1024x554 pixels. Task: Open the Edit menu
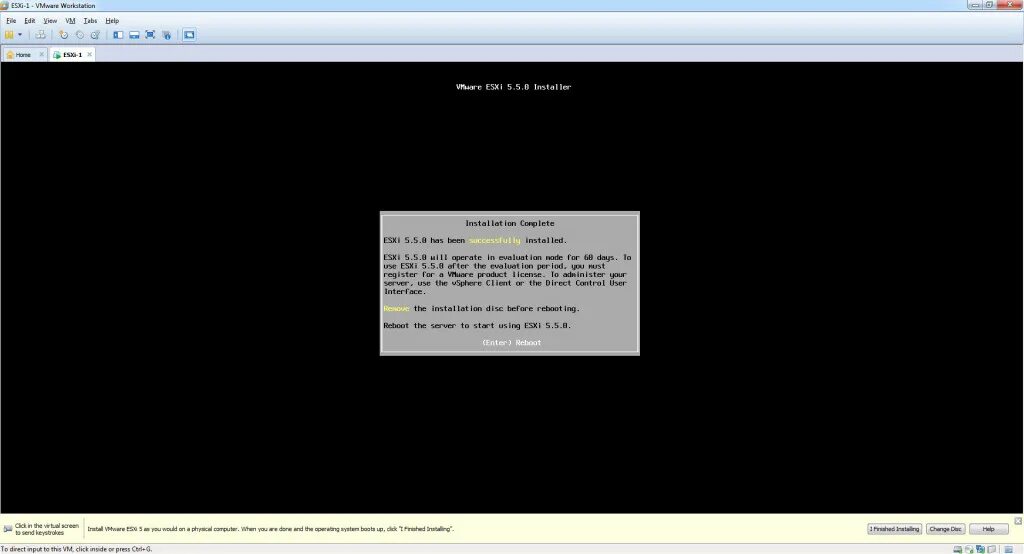(x=30, y=20)
